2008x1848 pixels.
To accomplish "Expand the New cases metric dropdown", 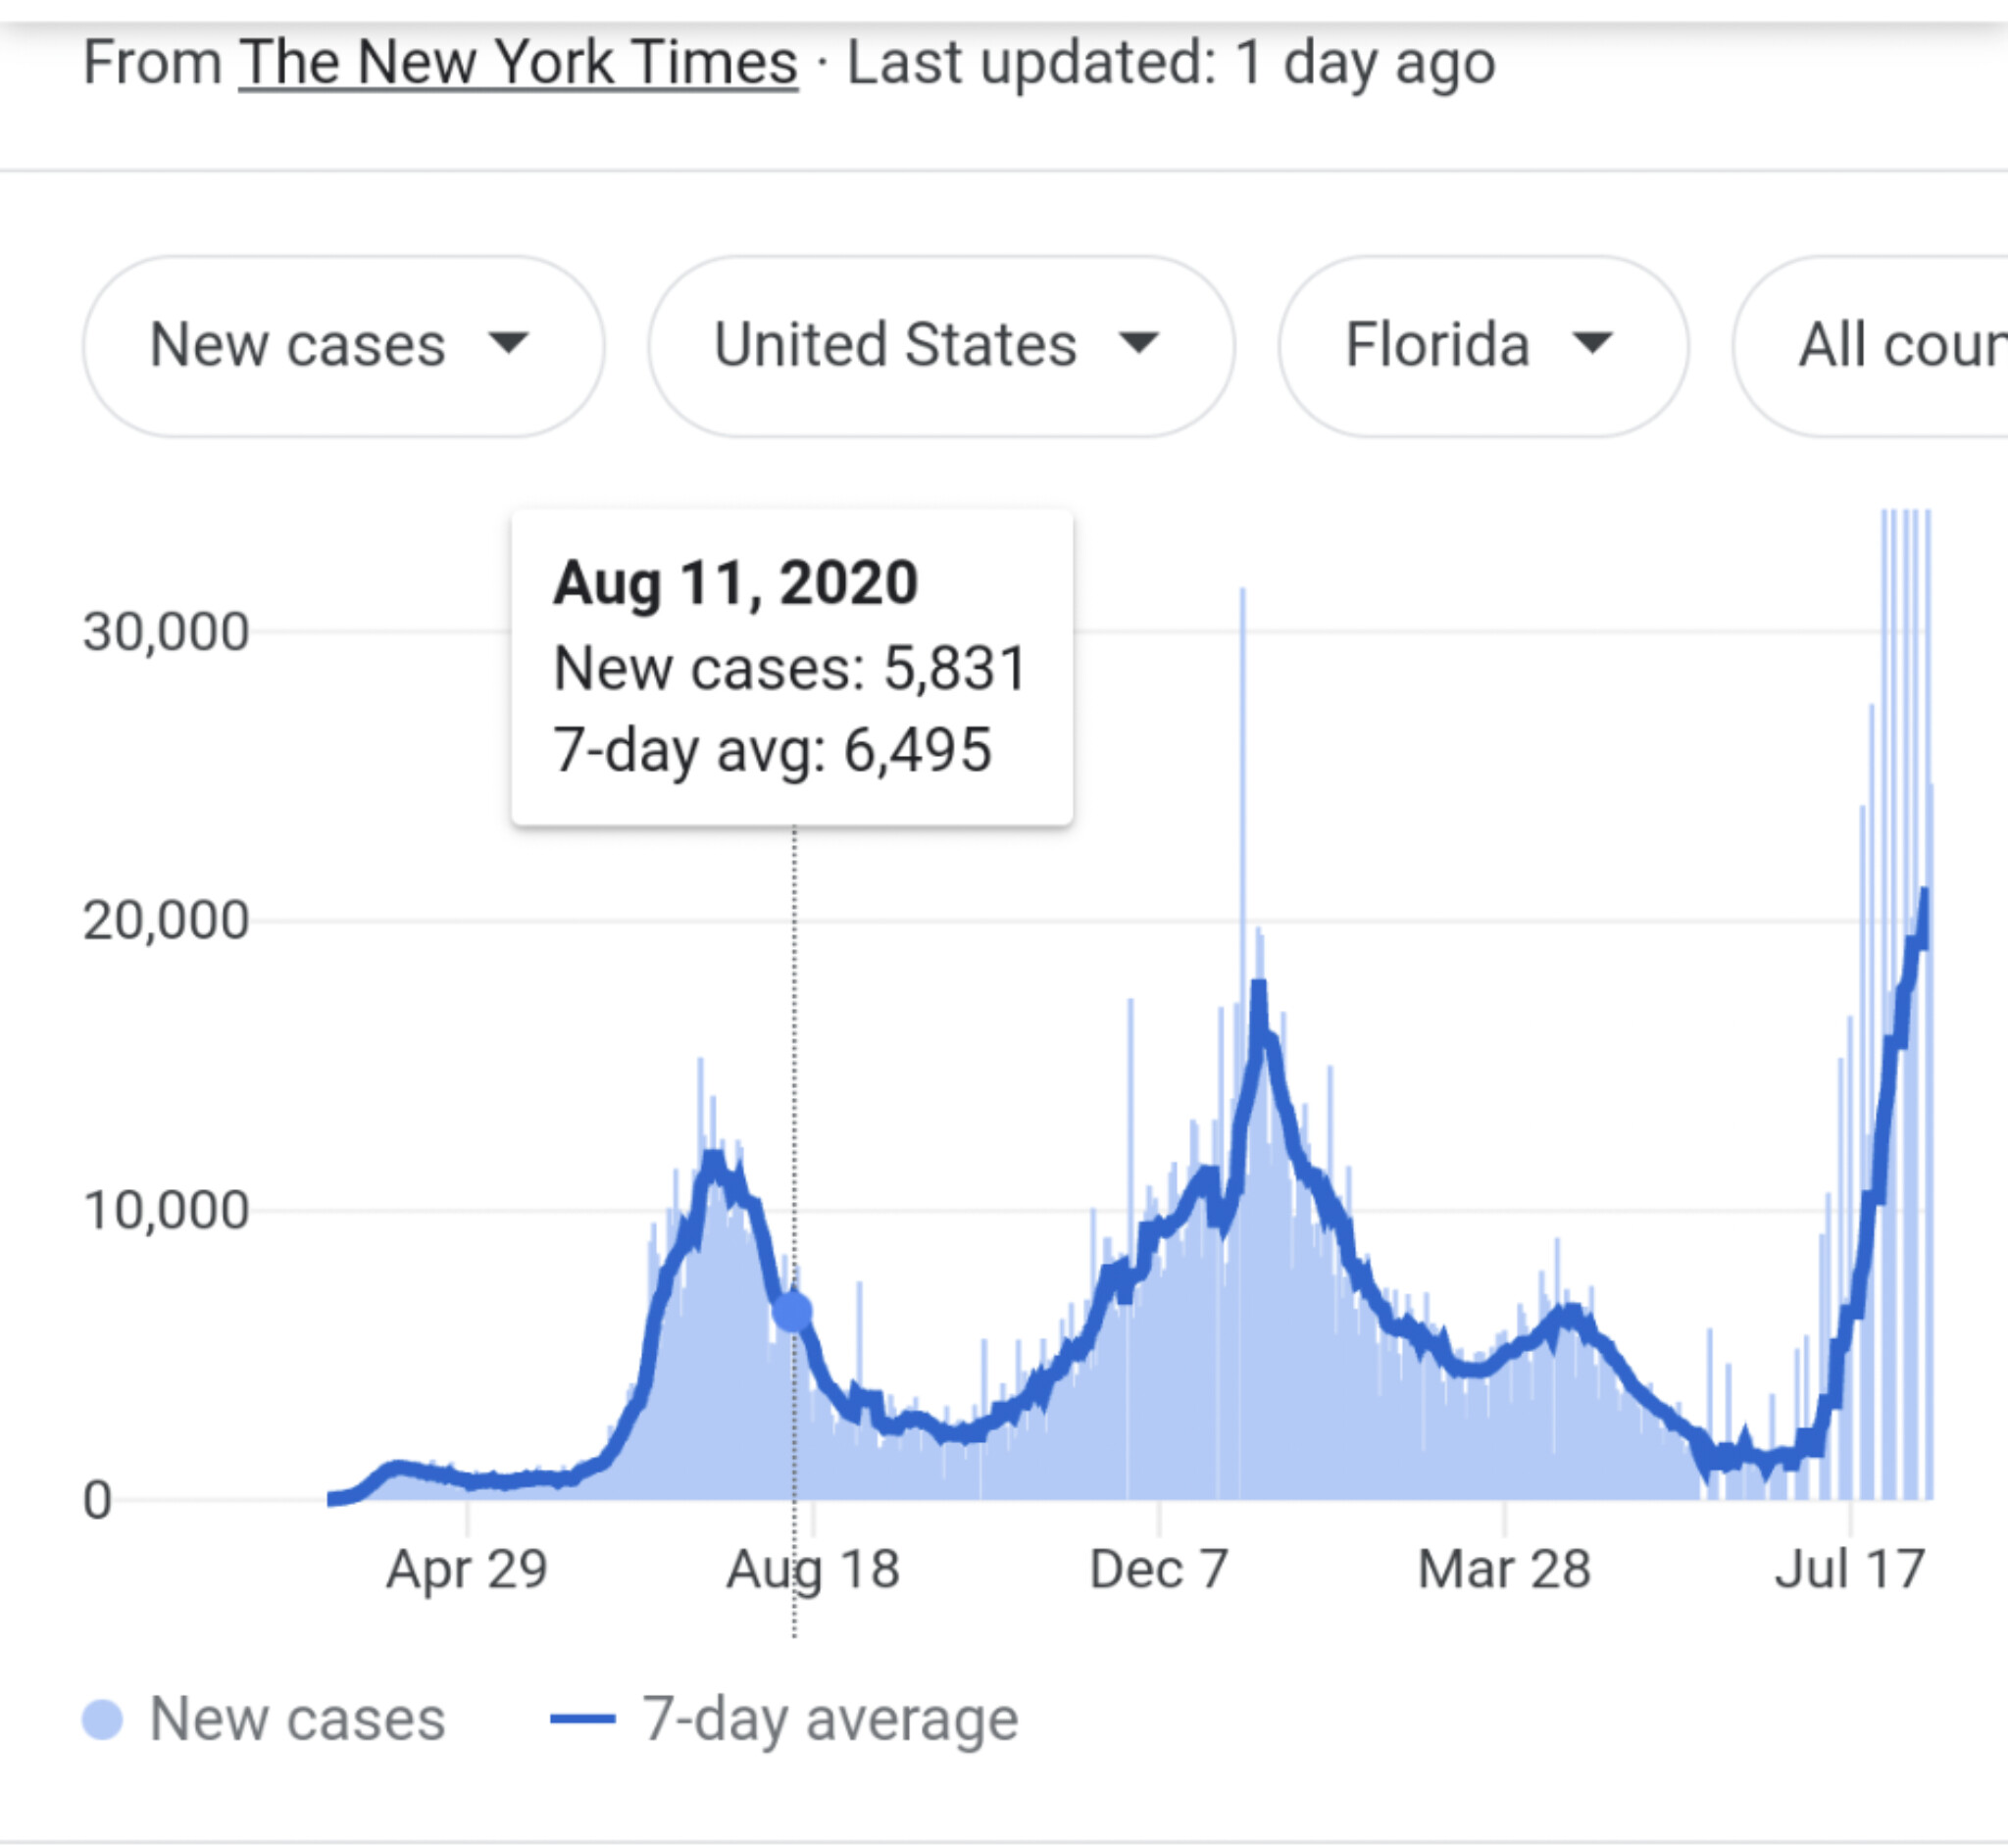I will 342,346.
